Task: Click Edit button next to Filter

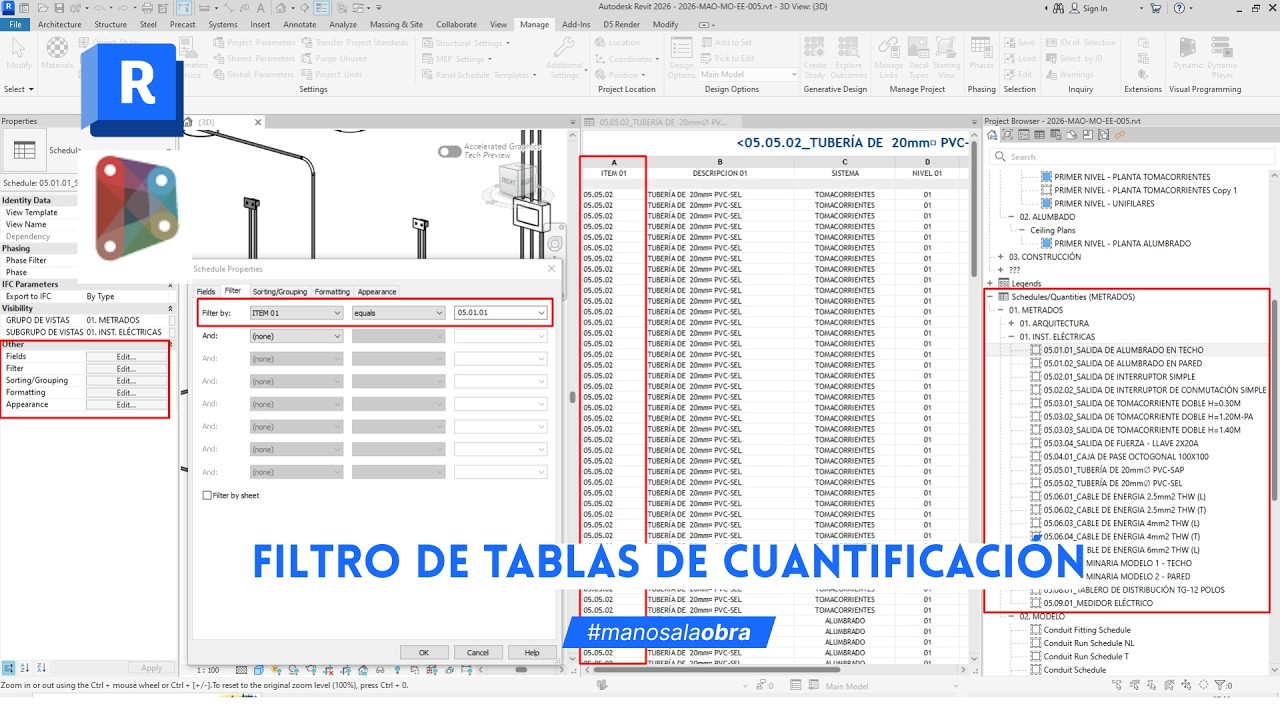Action: [x=126, y=368]
